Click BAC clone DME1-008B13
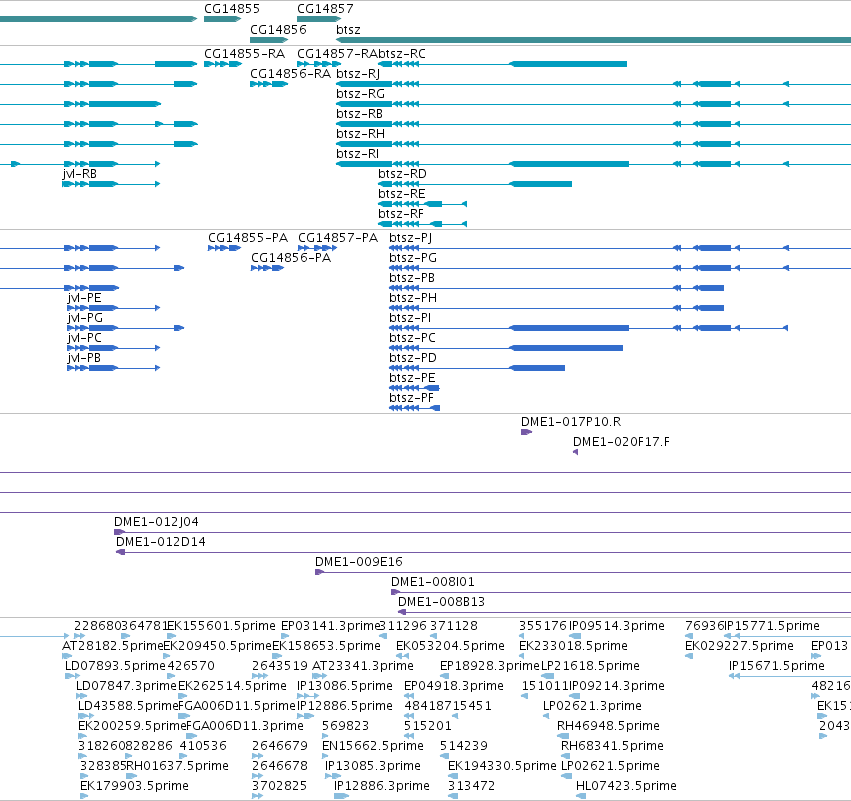This screenshot has height=801, width=851. tap(441, 602)
